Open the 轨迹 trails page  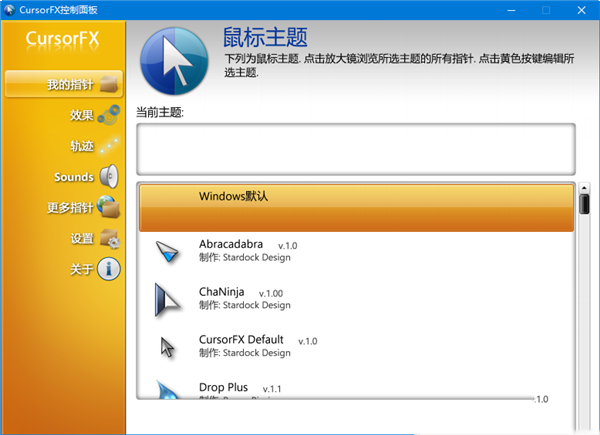point(82,146)
